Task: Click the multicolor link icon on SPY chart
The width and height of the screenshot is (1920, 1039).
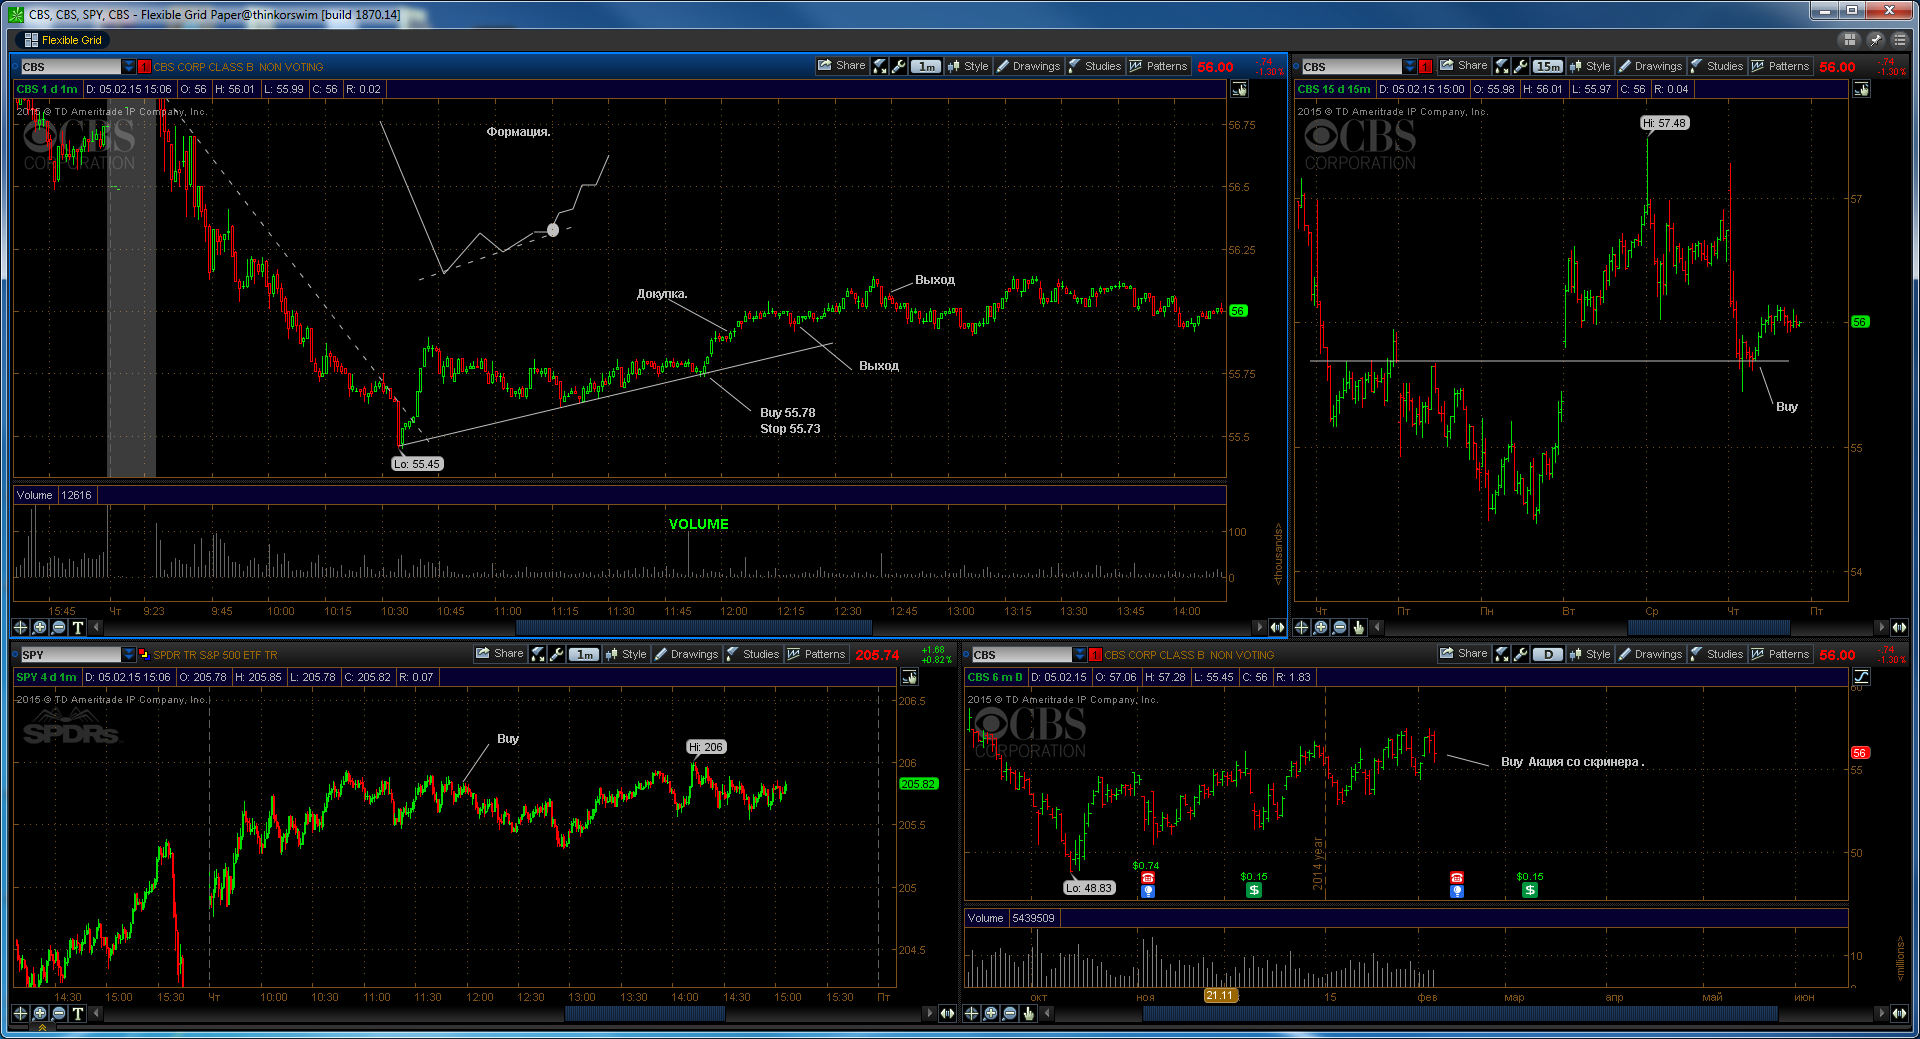Action: pos(144,655)
